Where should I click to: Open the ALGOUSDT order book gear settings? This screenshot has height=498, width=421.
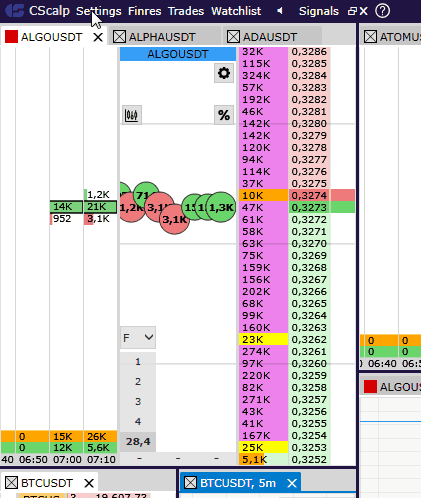[x=224, y=73]
